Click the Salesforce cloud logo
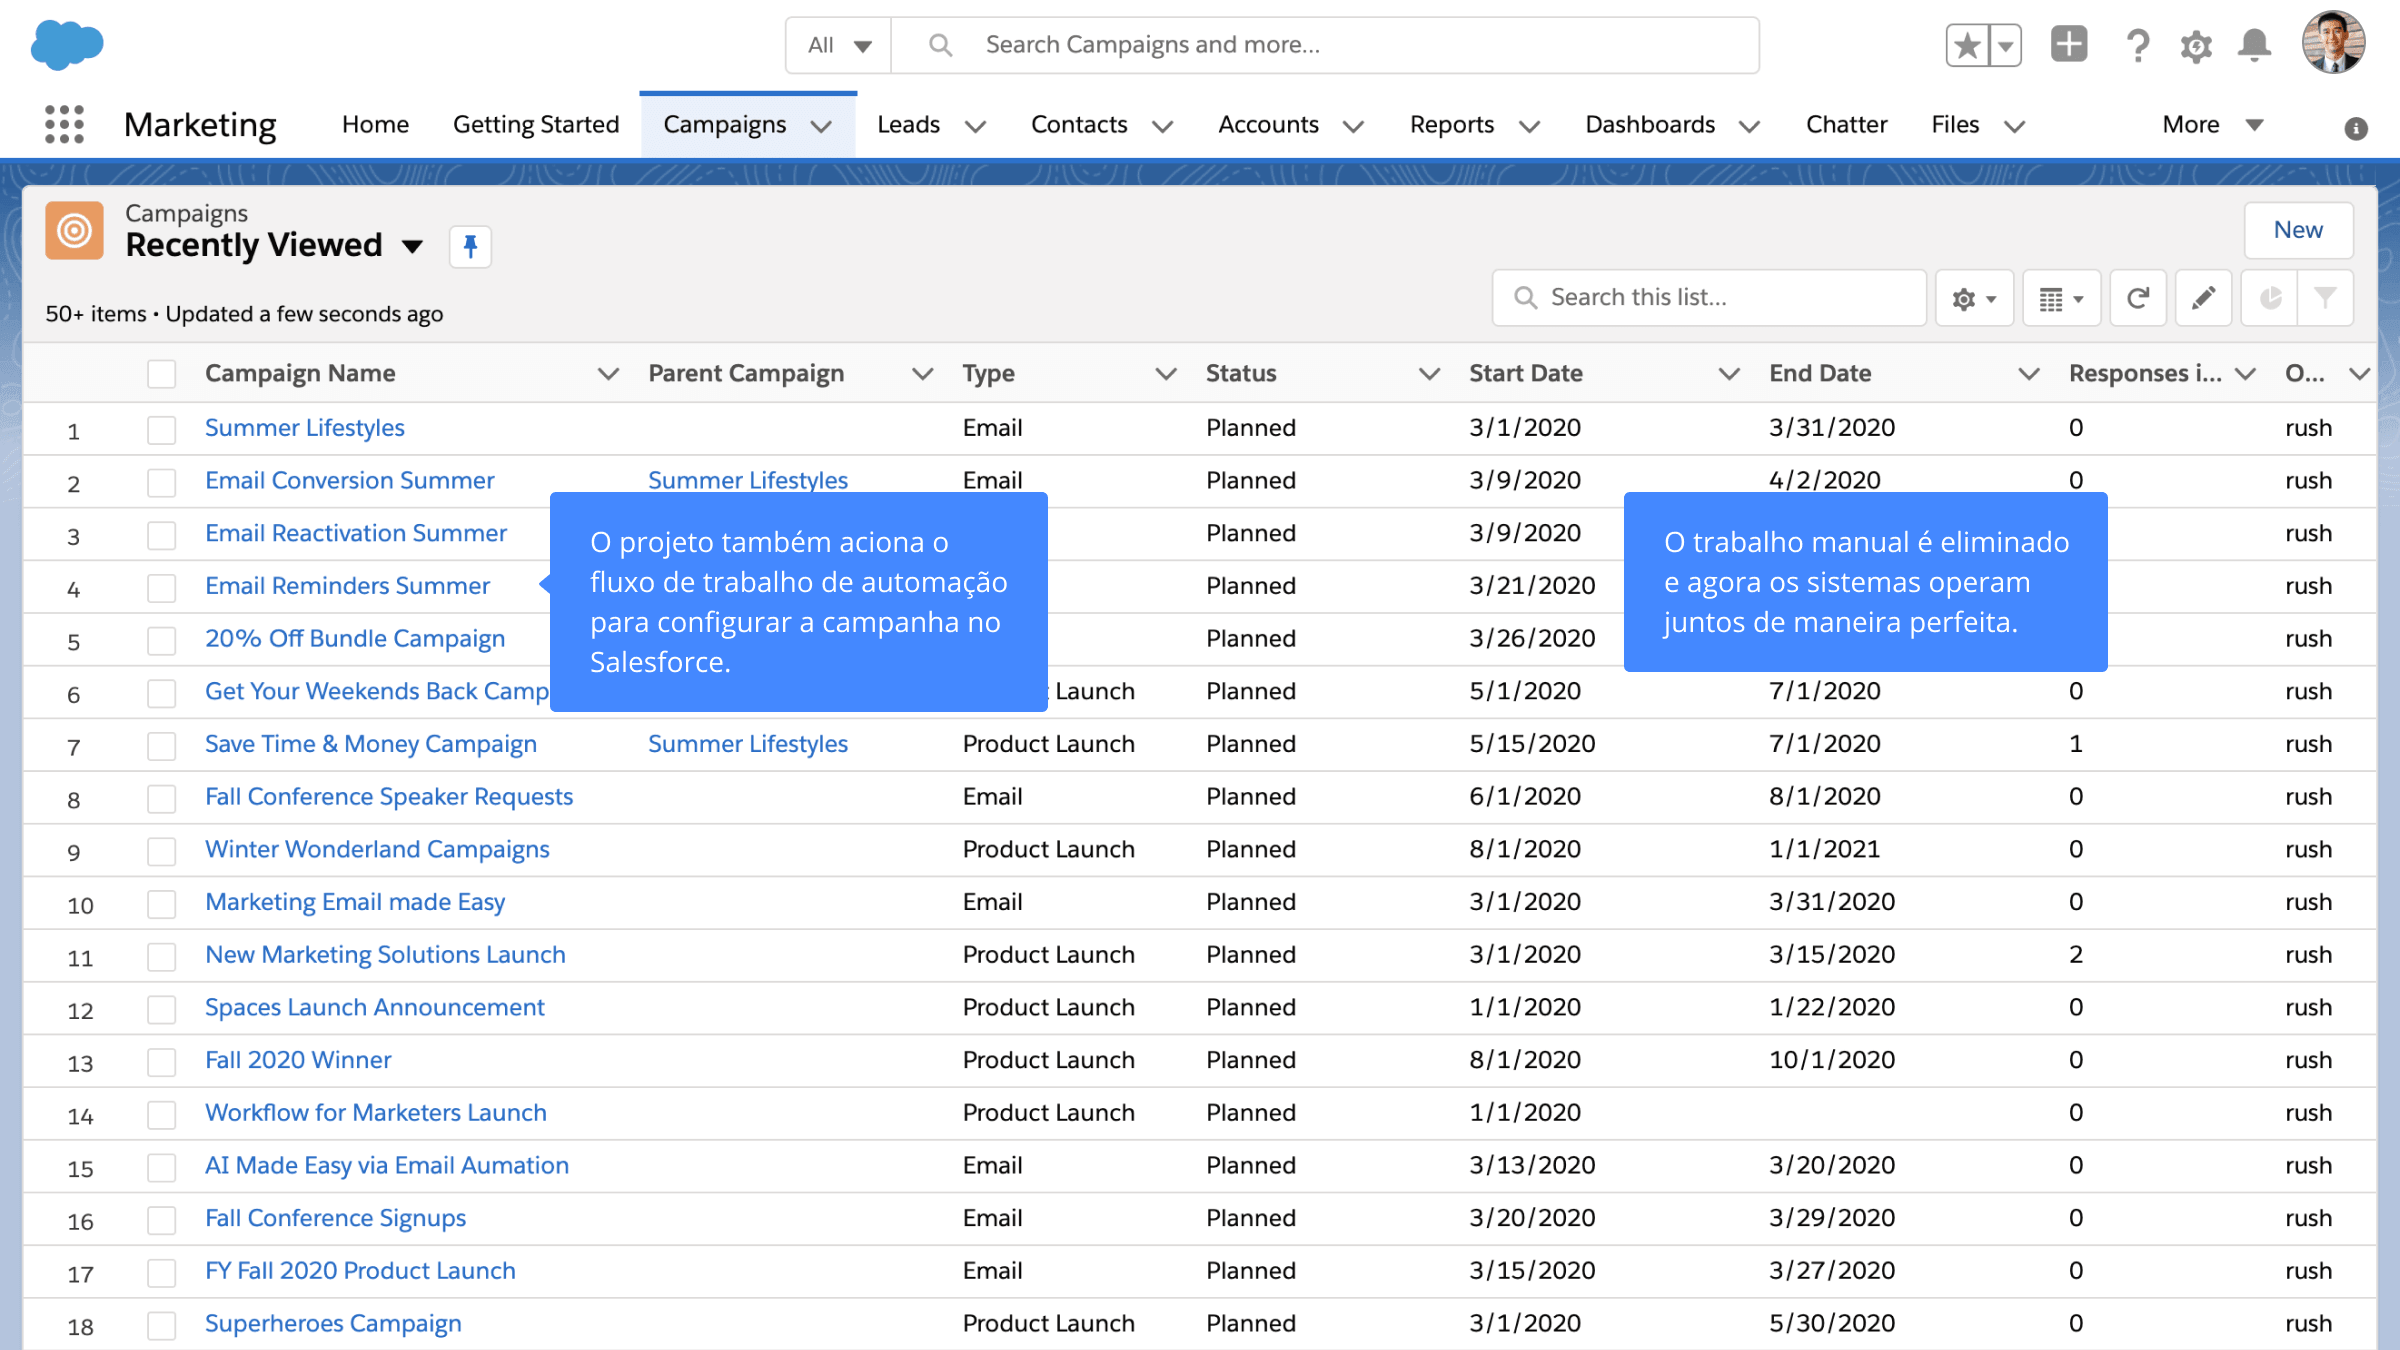This screenshot has width=2400, height=1350. point(67,45)
